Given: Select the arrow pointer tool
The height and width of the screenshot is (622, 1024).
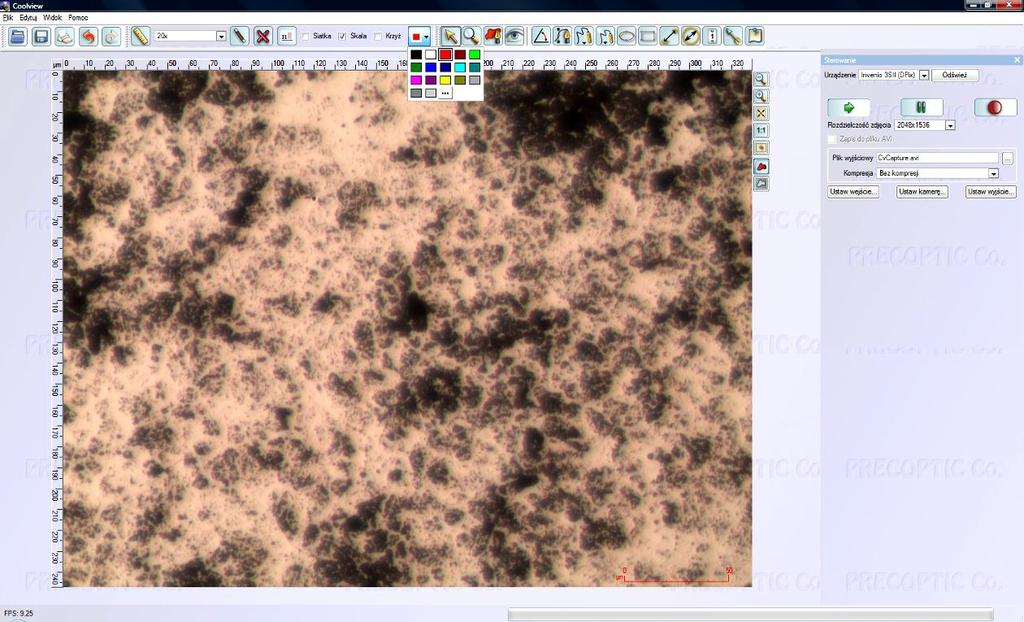Looking at the screenshot, I should [x=450, y=36].
